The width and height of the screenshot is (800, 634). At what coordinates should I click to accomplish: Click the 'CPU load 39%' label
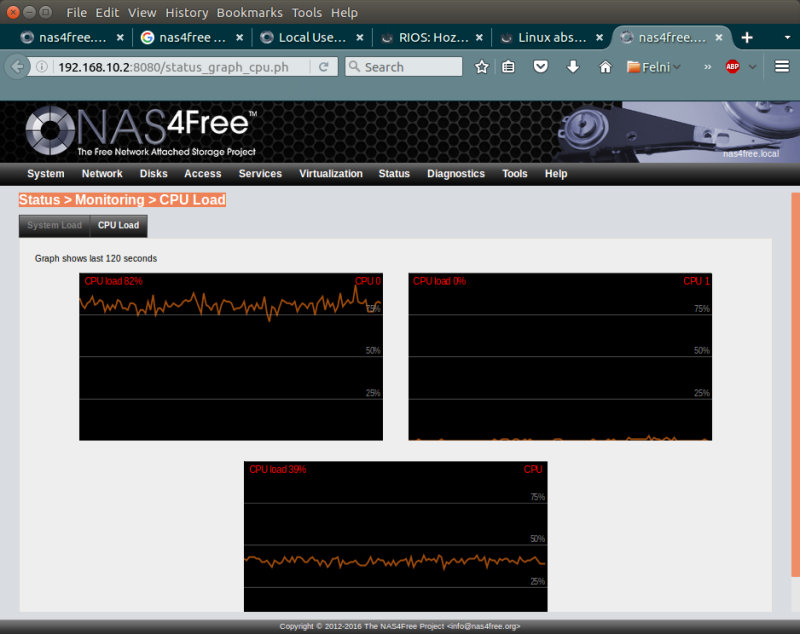coord(278,469)
